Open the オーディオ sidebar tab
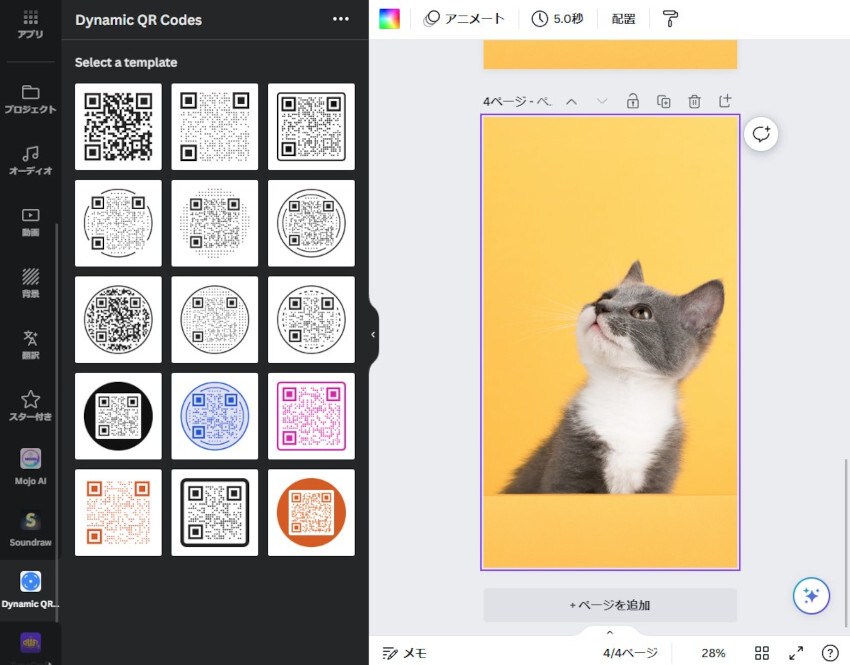The image size is (850, 665). (x=30, y=160)
